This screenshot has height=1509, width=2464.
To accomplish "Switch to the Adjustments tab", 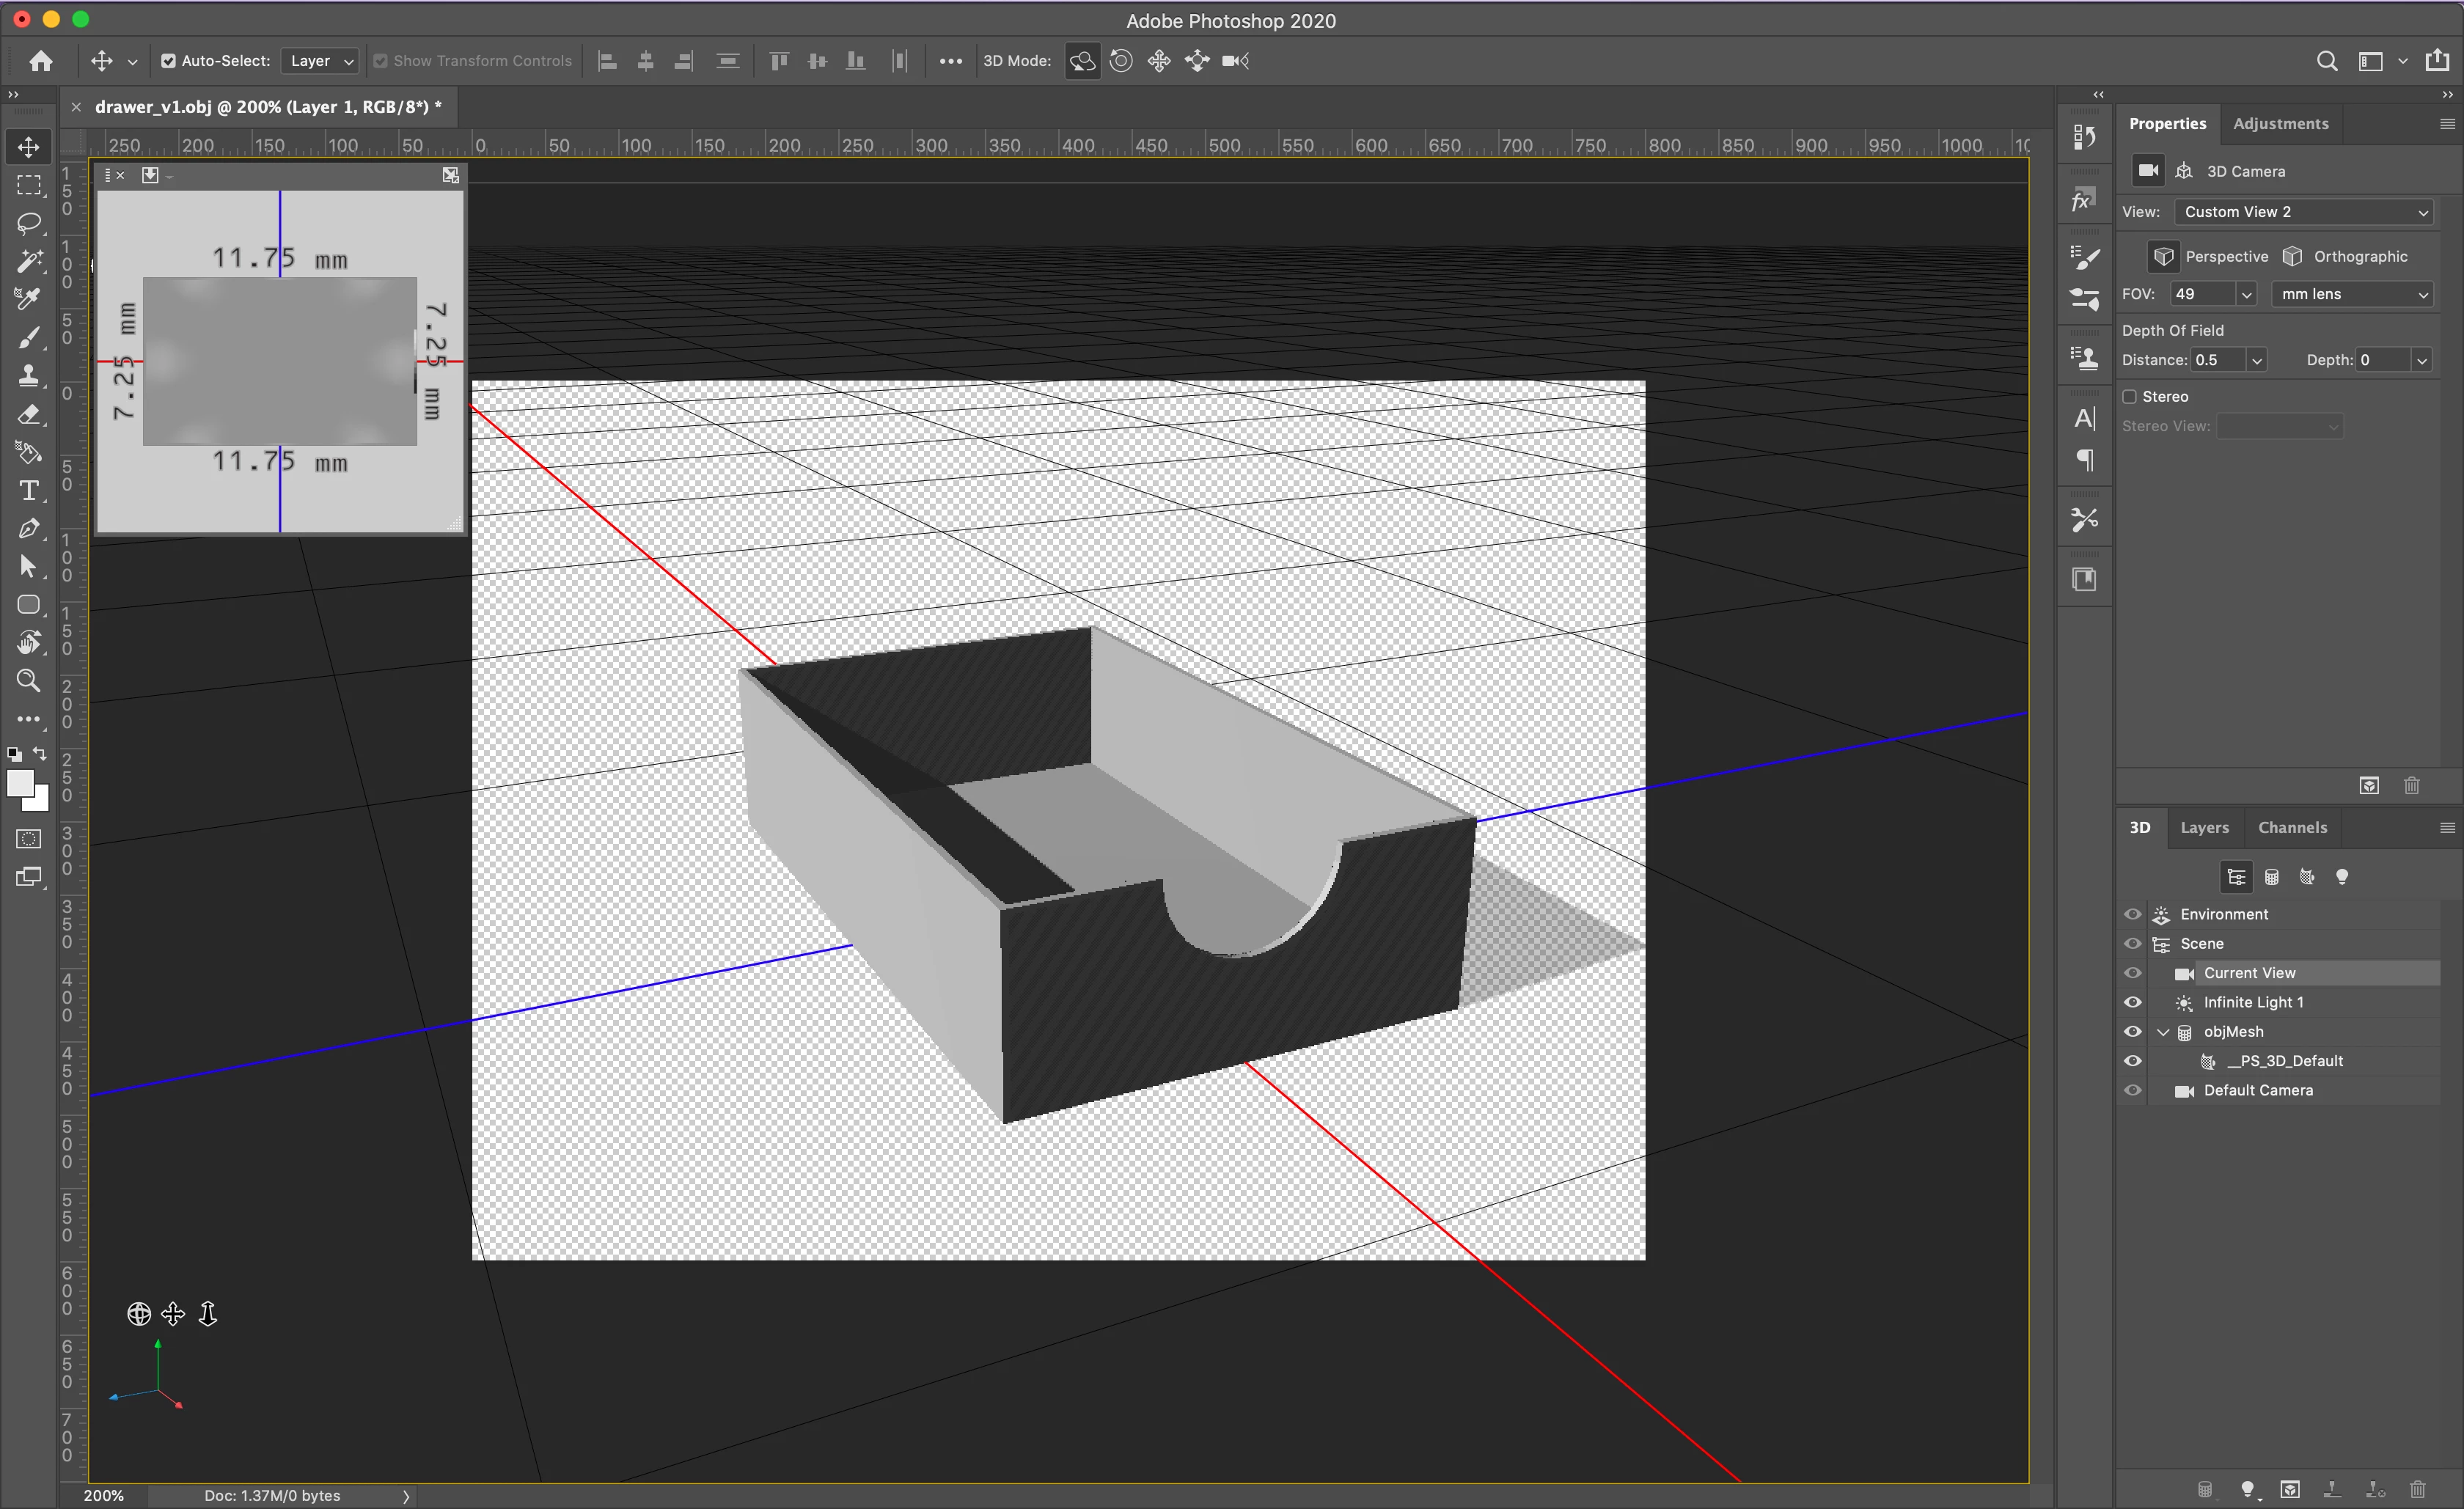I will click(x=2280, y=124).
